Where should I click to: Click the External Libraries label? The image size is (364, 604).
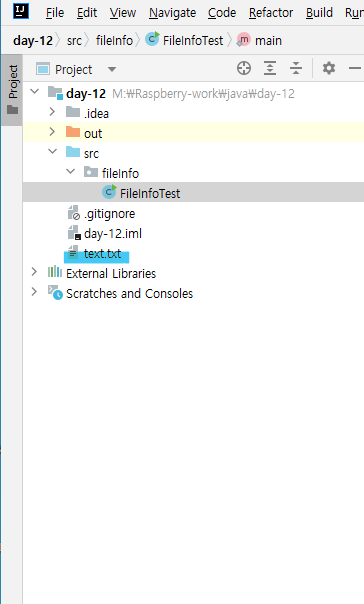pos(111,273)
